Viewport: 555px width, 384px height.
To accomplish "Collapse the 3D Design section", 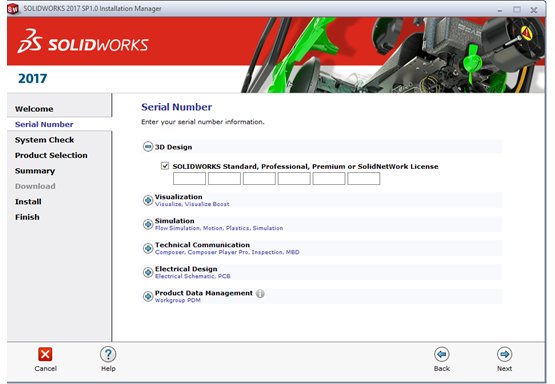I will (x=148, y=146).
